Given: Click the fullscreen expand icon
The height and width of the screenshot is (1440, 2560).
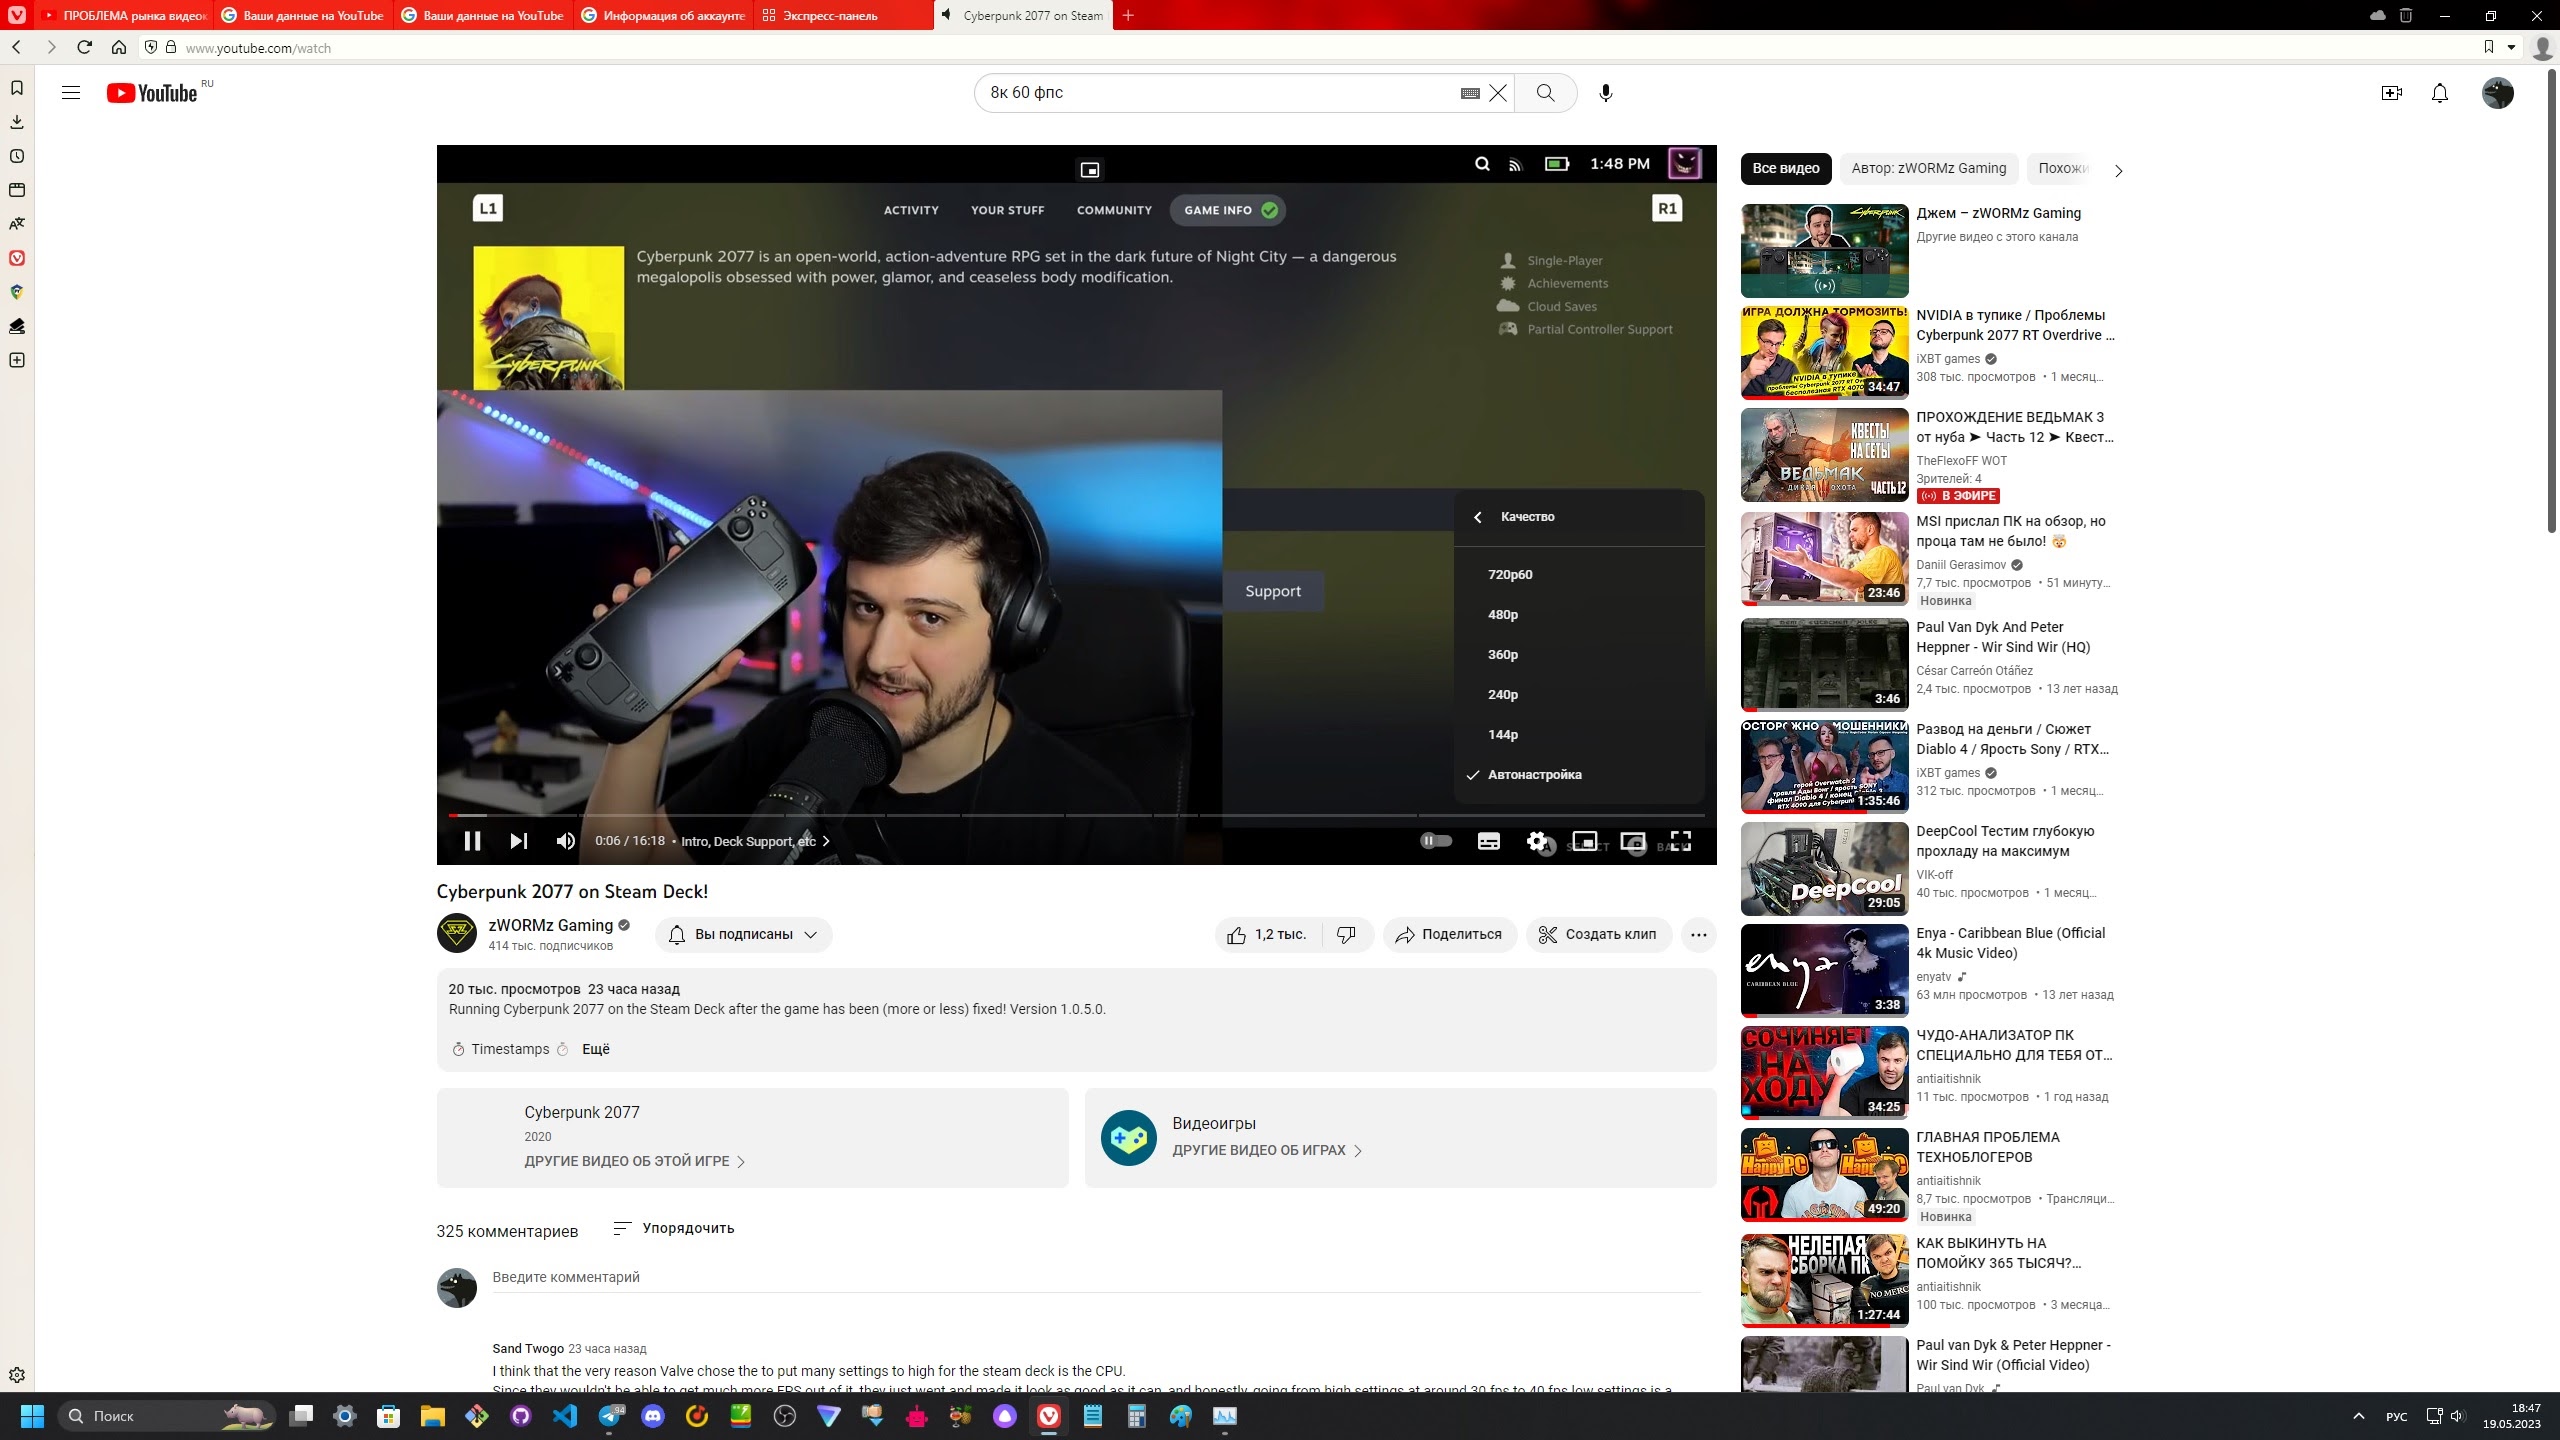Looking at the screenshot, I should click(x=1681, y=840).
